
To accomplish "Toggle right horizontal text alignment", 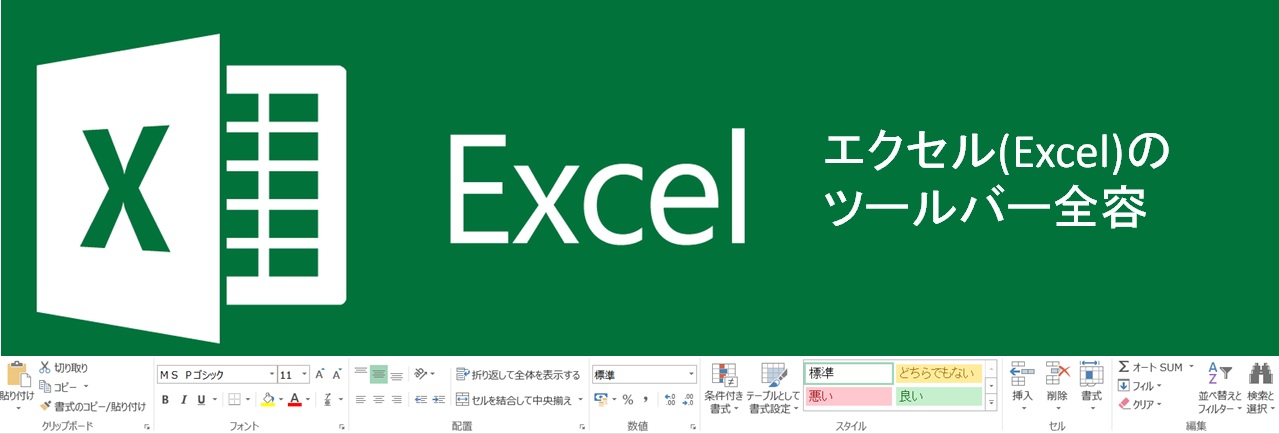I will tap(396, 399).
